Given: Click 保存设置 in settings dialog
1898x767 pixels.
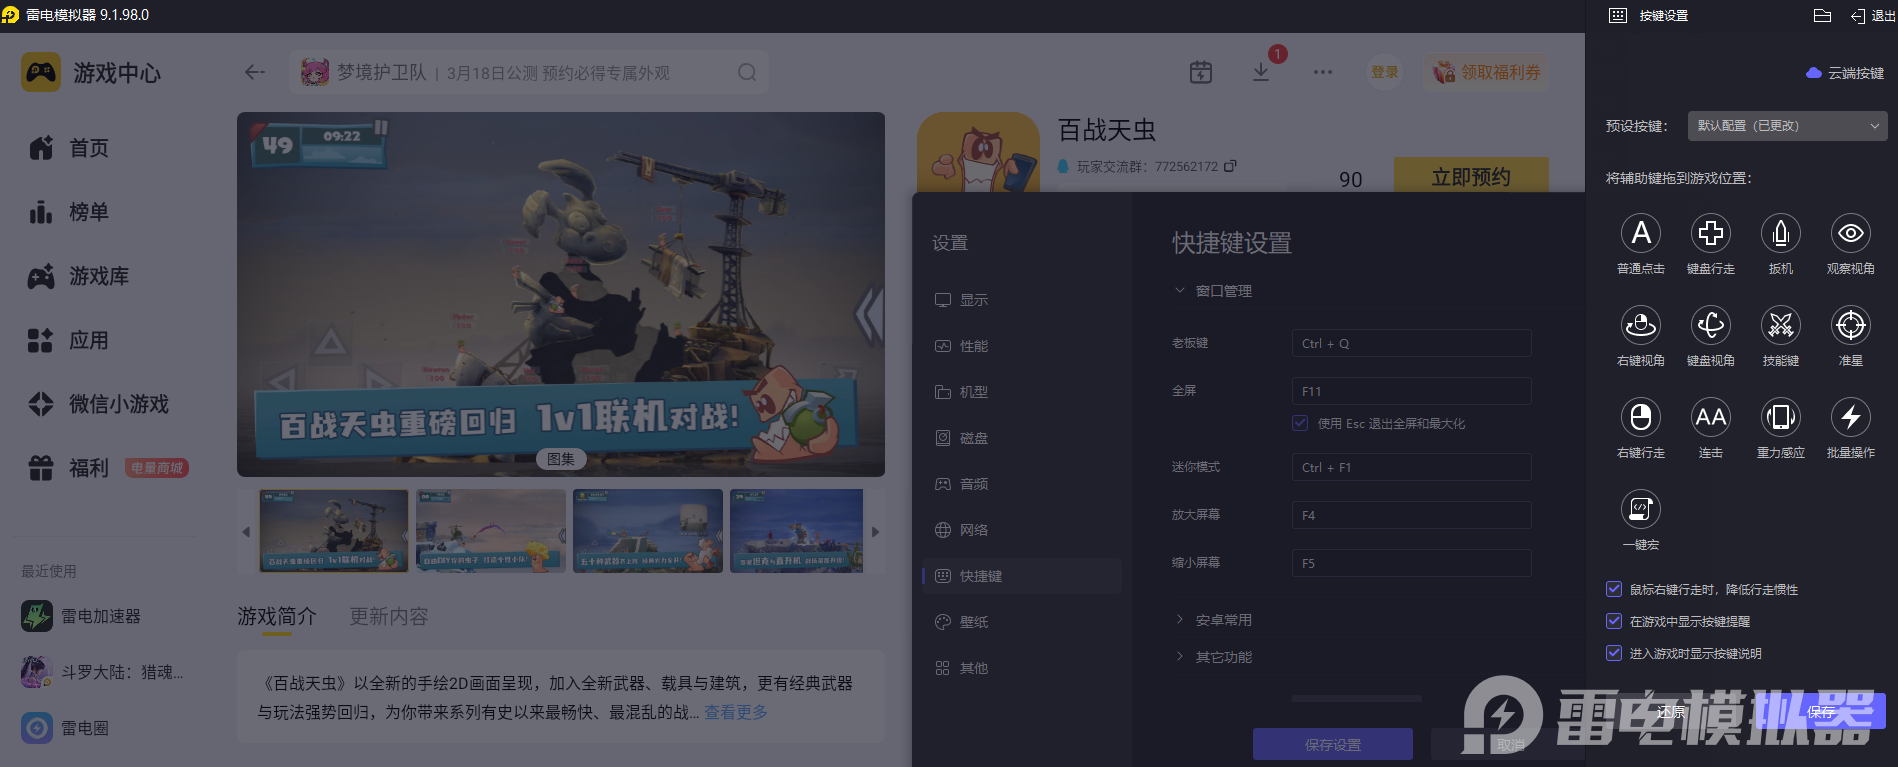Looking at the screenshot, I should pos(1333,744).
